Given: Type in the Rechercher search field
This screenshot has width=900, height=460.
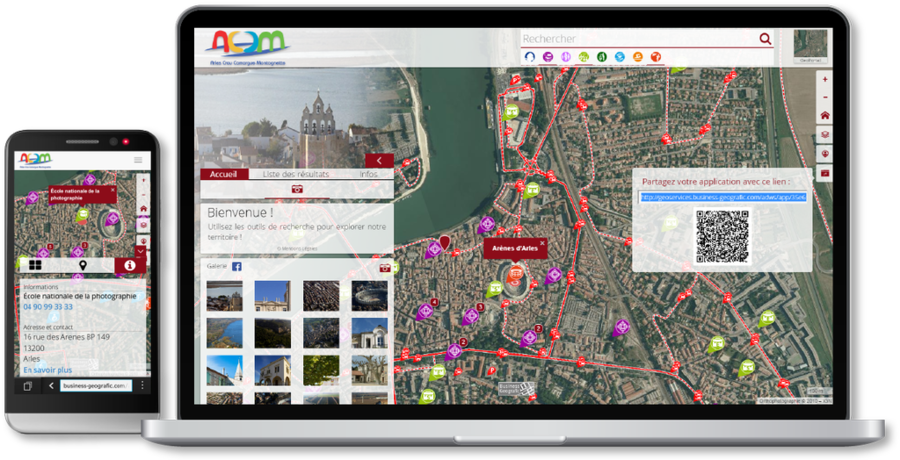Looking at the screenshot, I should point(638,39).
